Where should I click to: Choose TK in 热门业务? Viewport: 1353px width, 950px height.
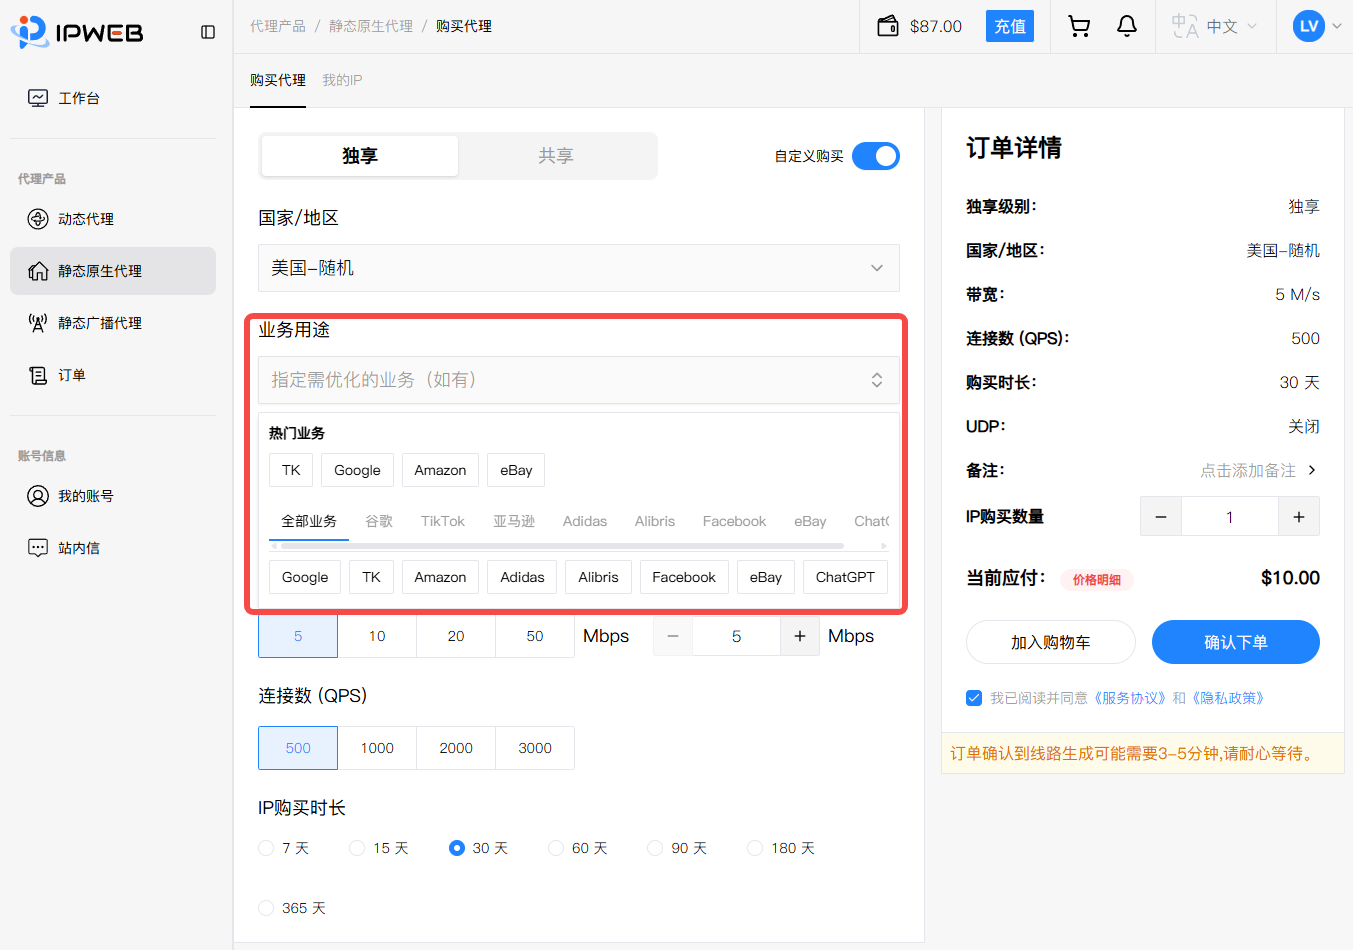(291, 470)
